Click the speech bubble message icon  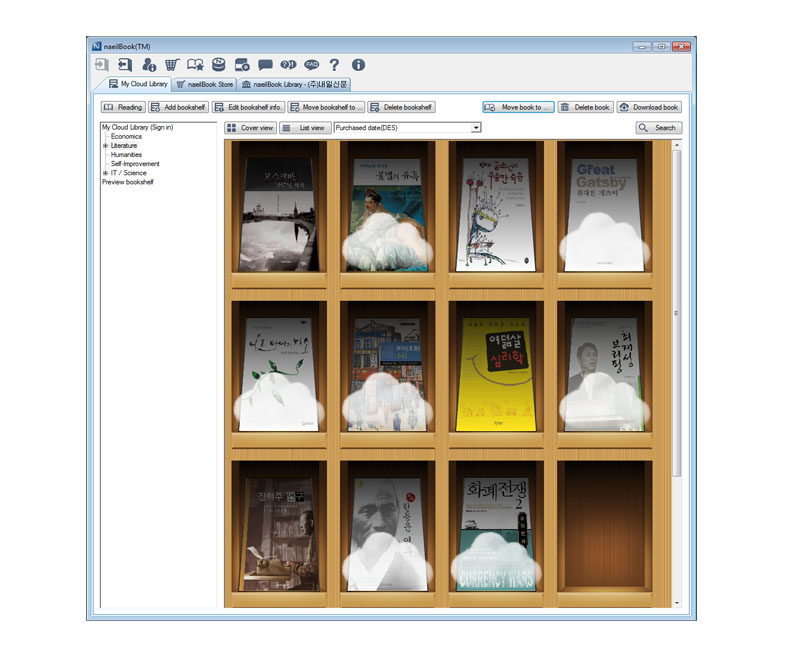[265, 65]
